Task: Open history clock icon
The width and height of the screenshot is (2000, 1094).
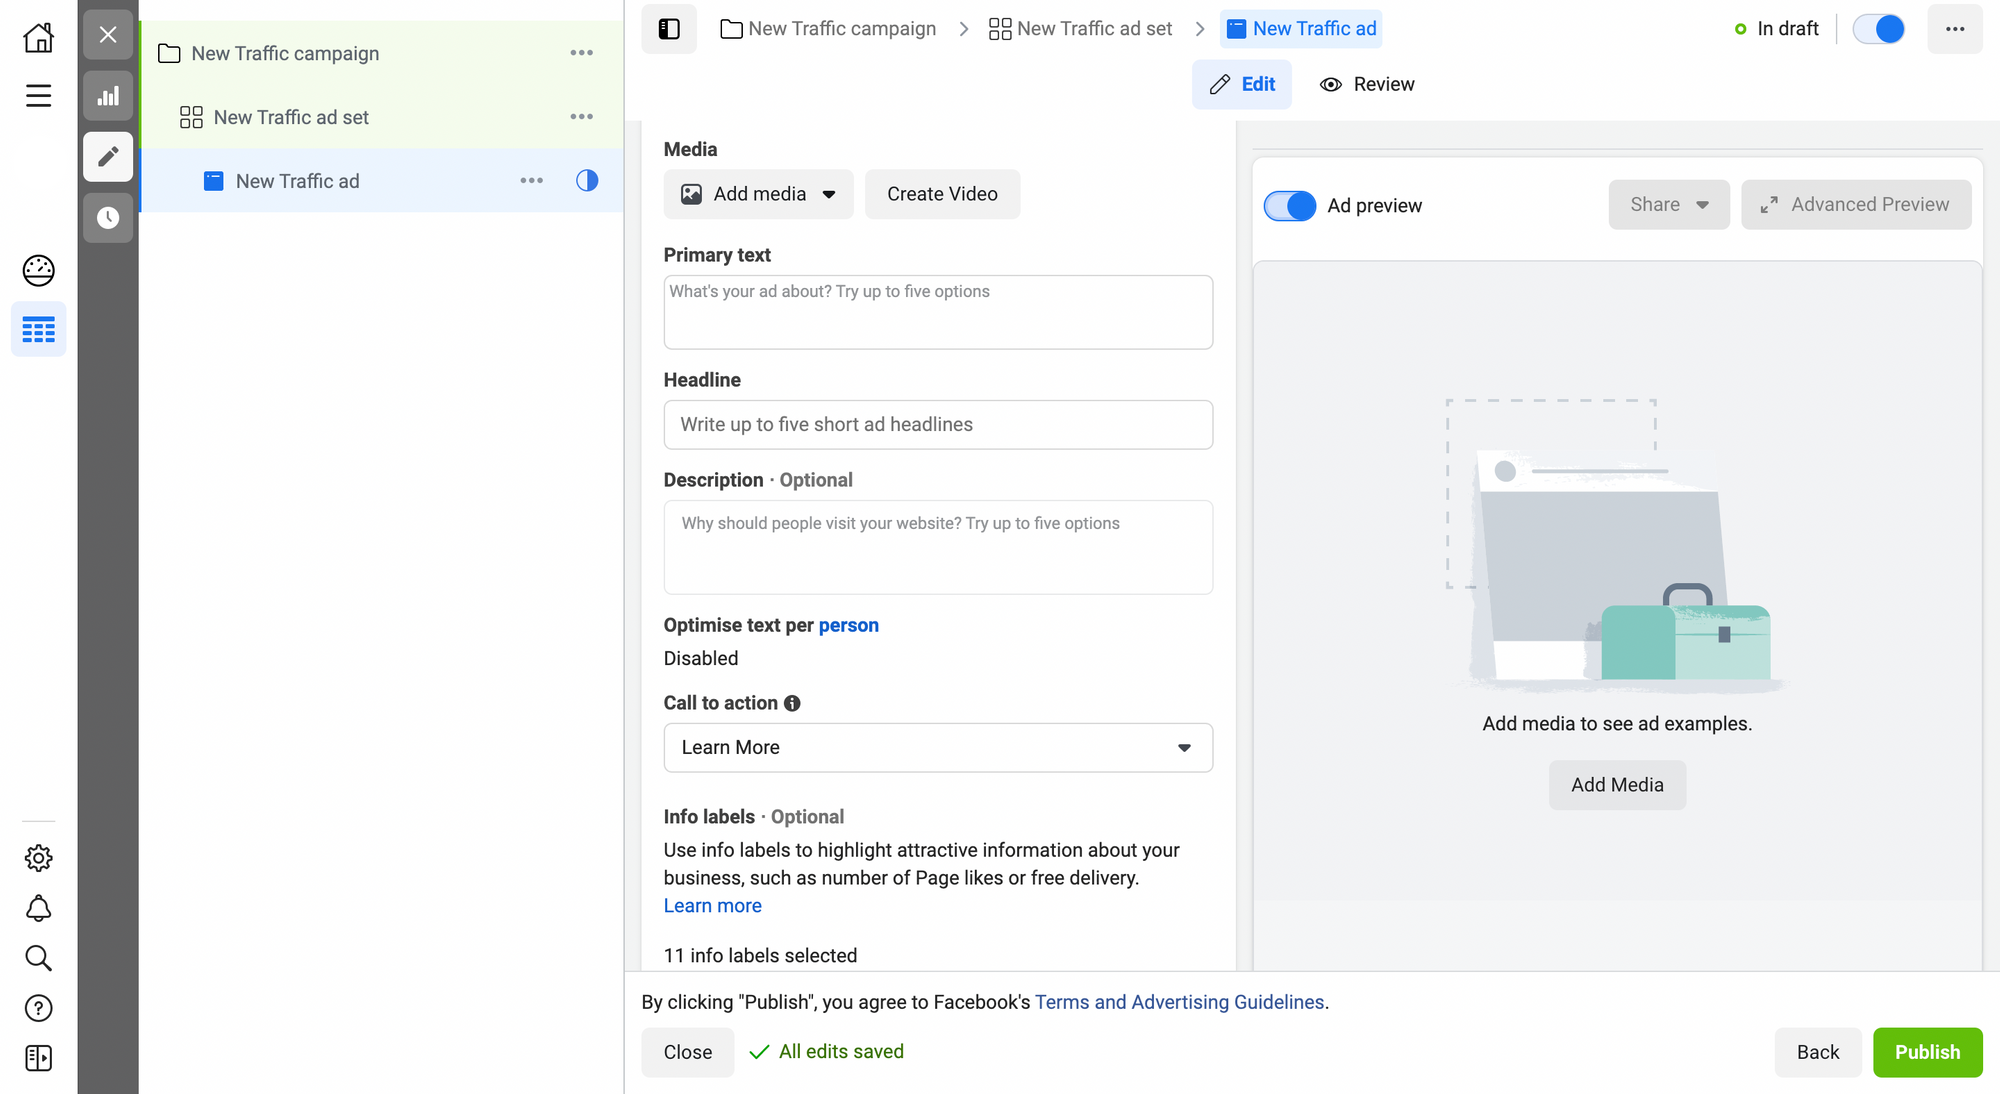Action: click(108, 217)
